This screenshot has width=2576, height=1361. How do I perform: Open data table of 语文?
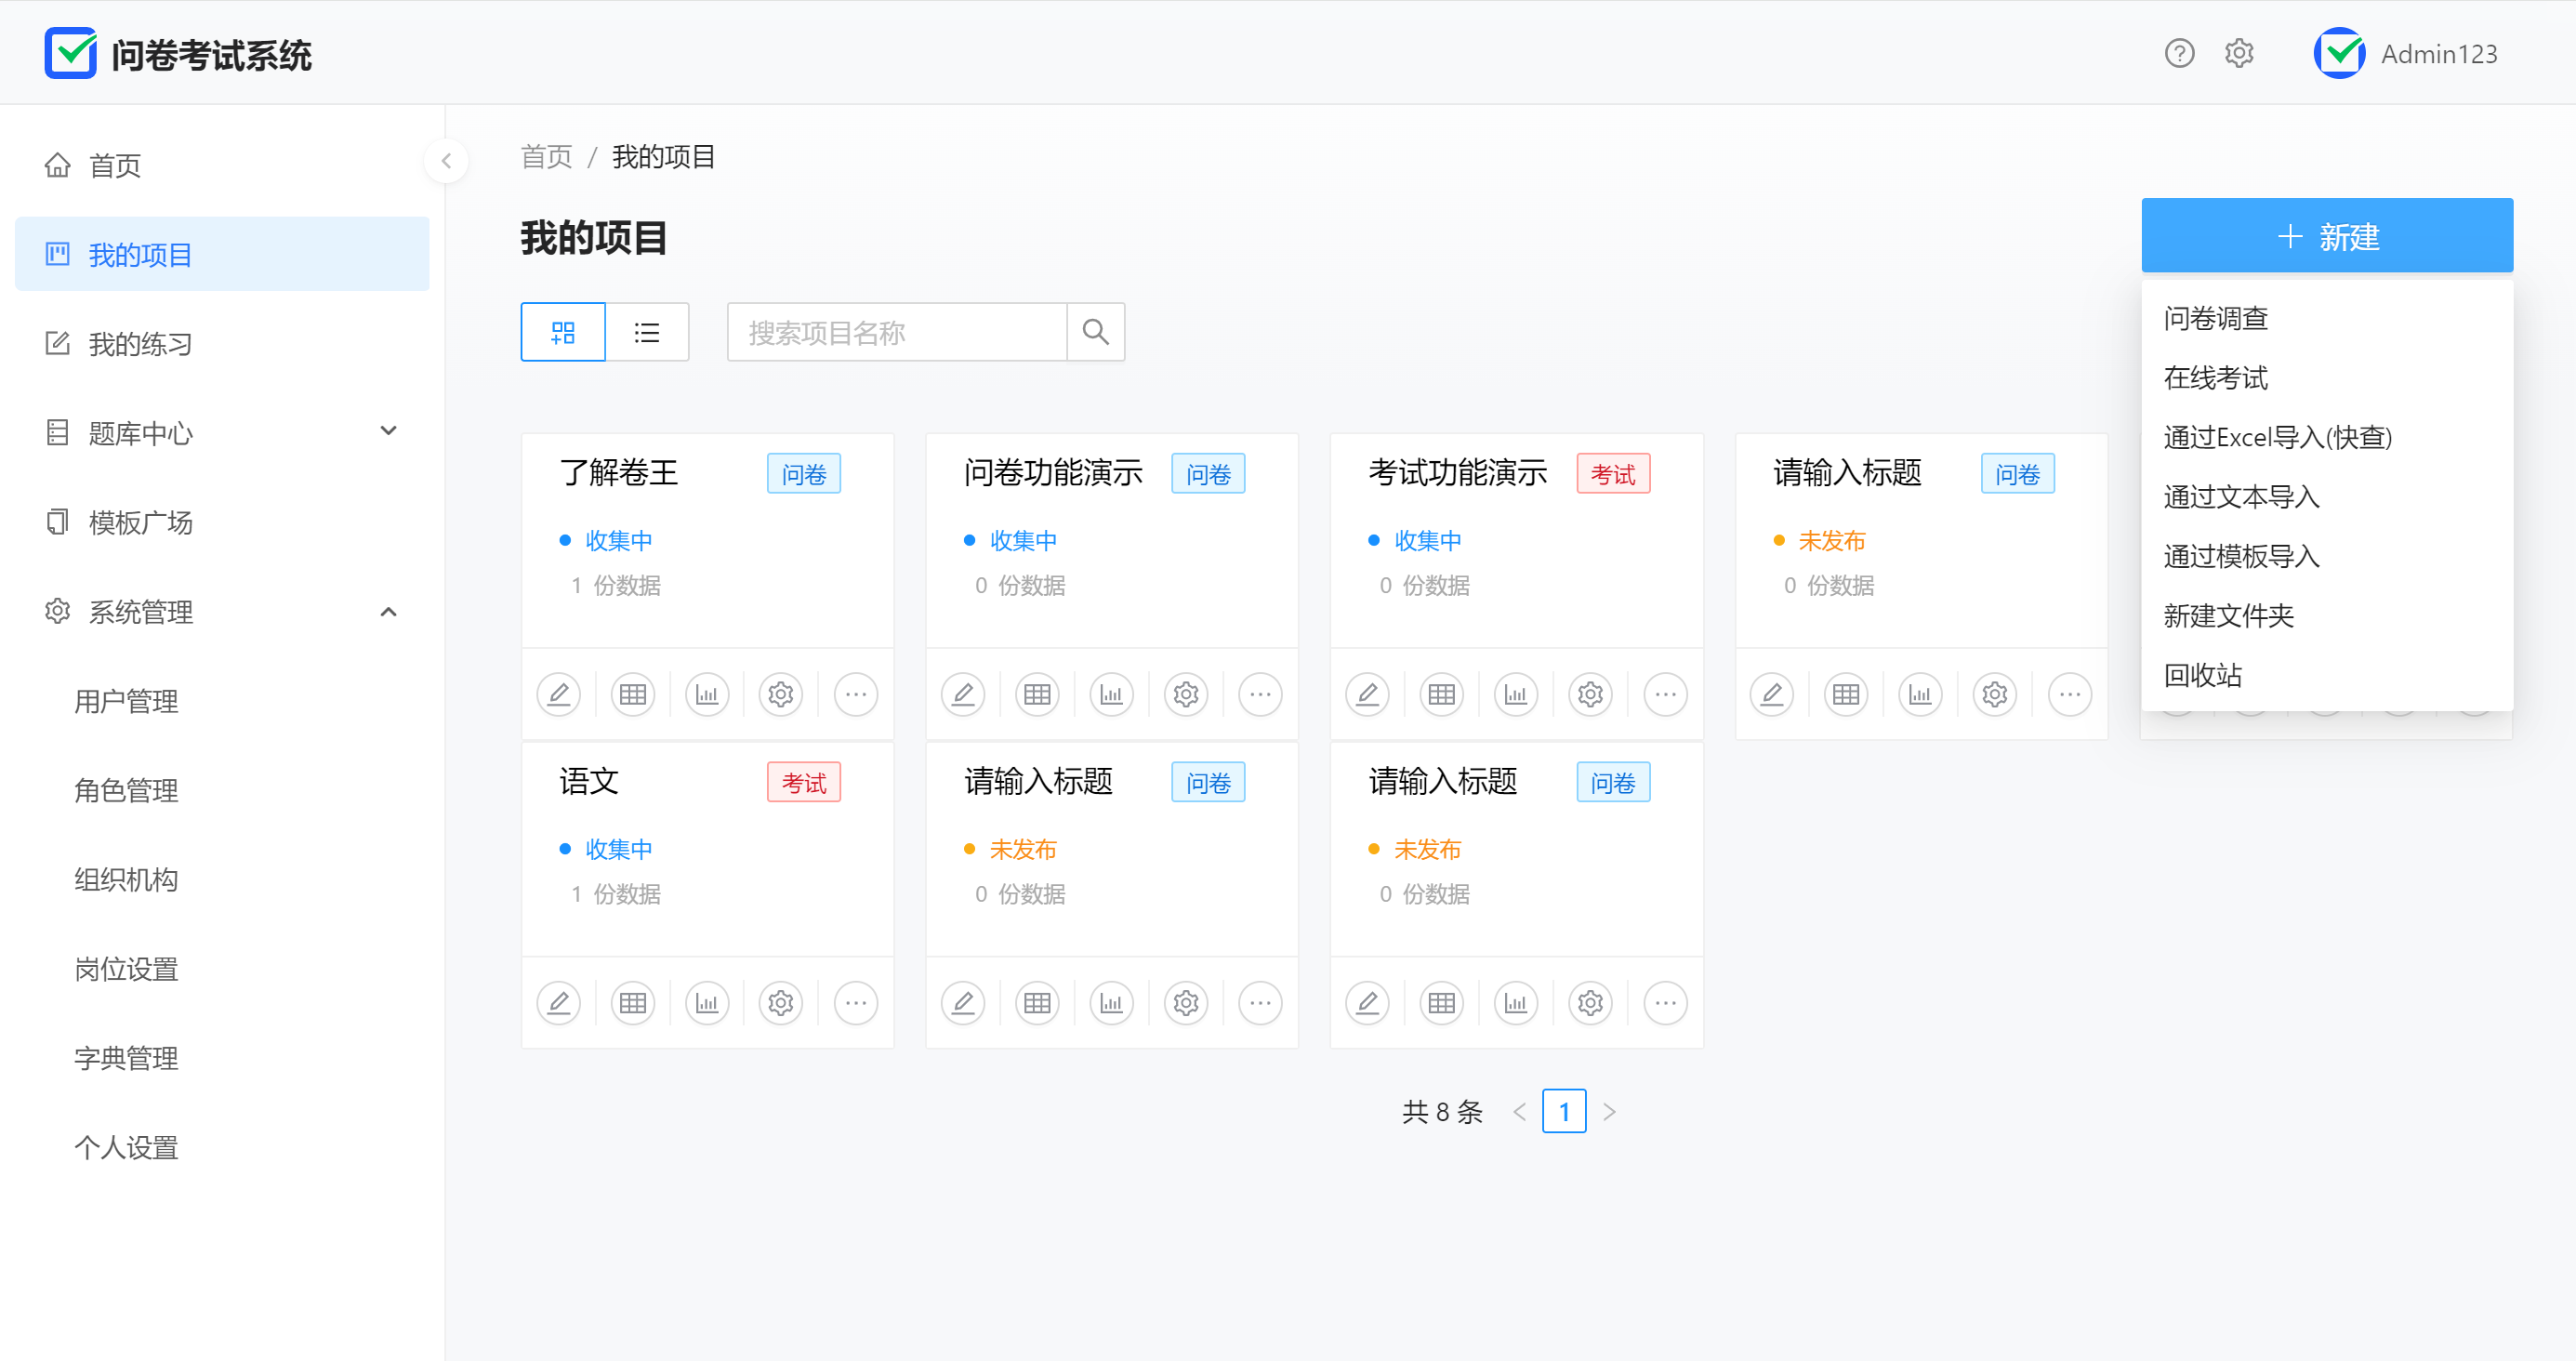633,1003
